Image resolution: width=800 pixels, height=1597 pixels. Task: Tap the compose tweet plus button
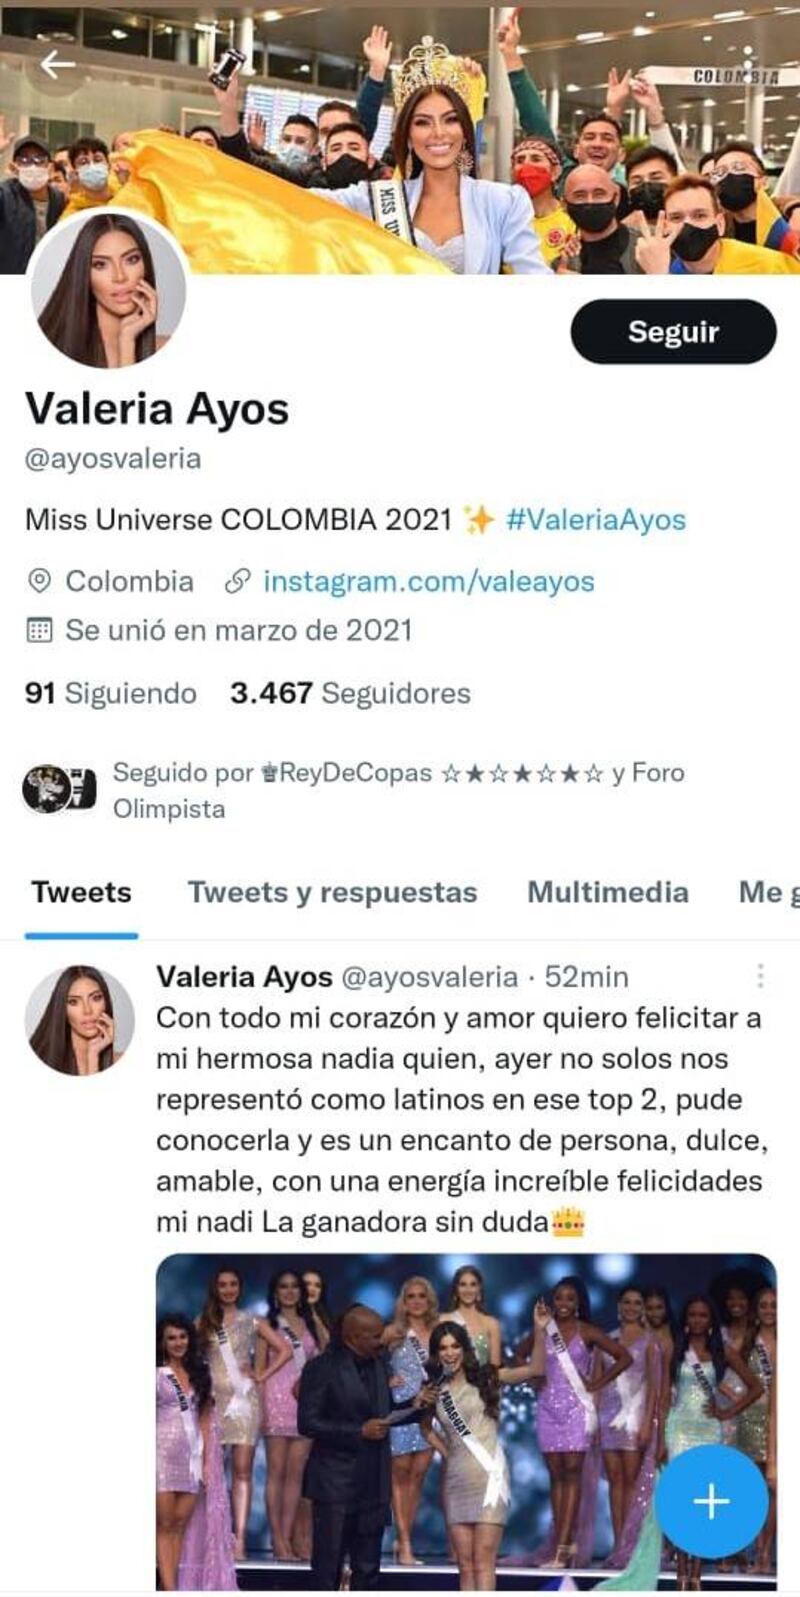coord(711,1501)
